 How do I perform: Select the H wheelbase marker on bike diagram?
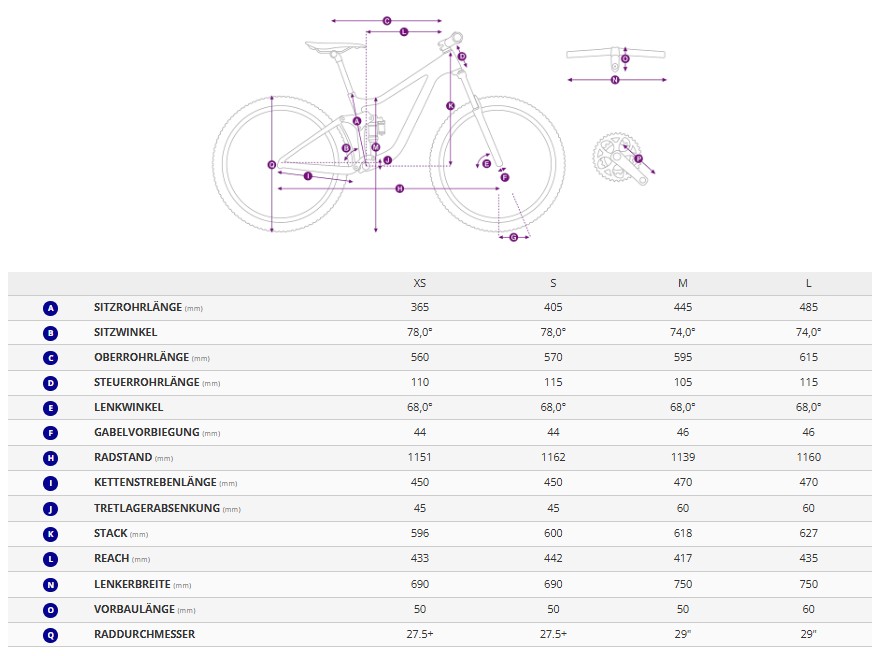point(399,188)
